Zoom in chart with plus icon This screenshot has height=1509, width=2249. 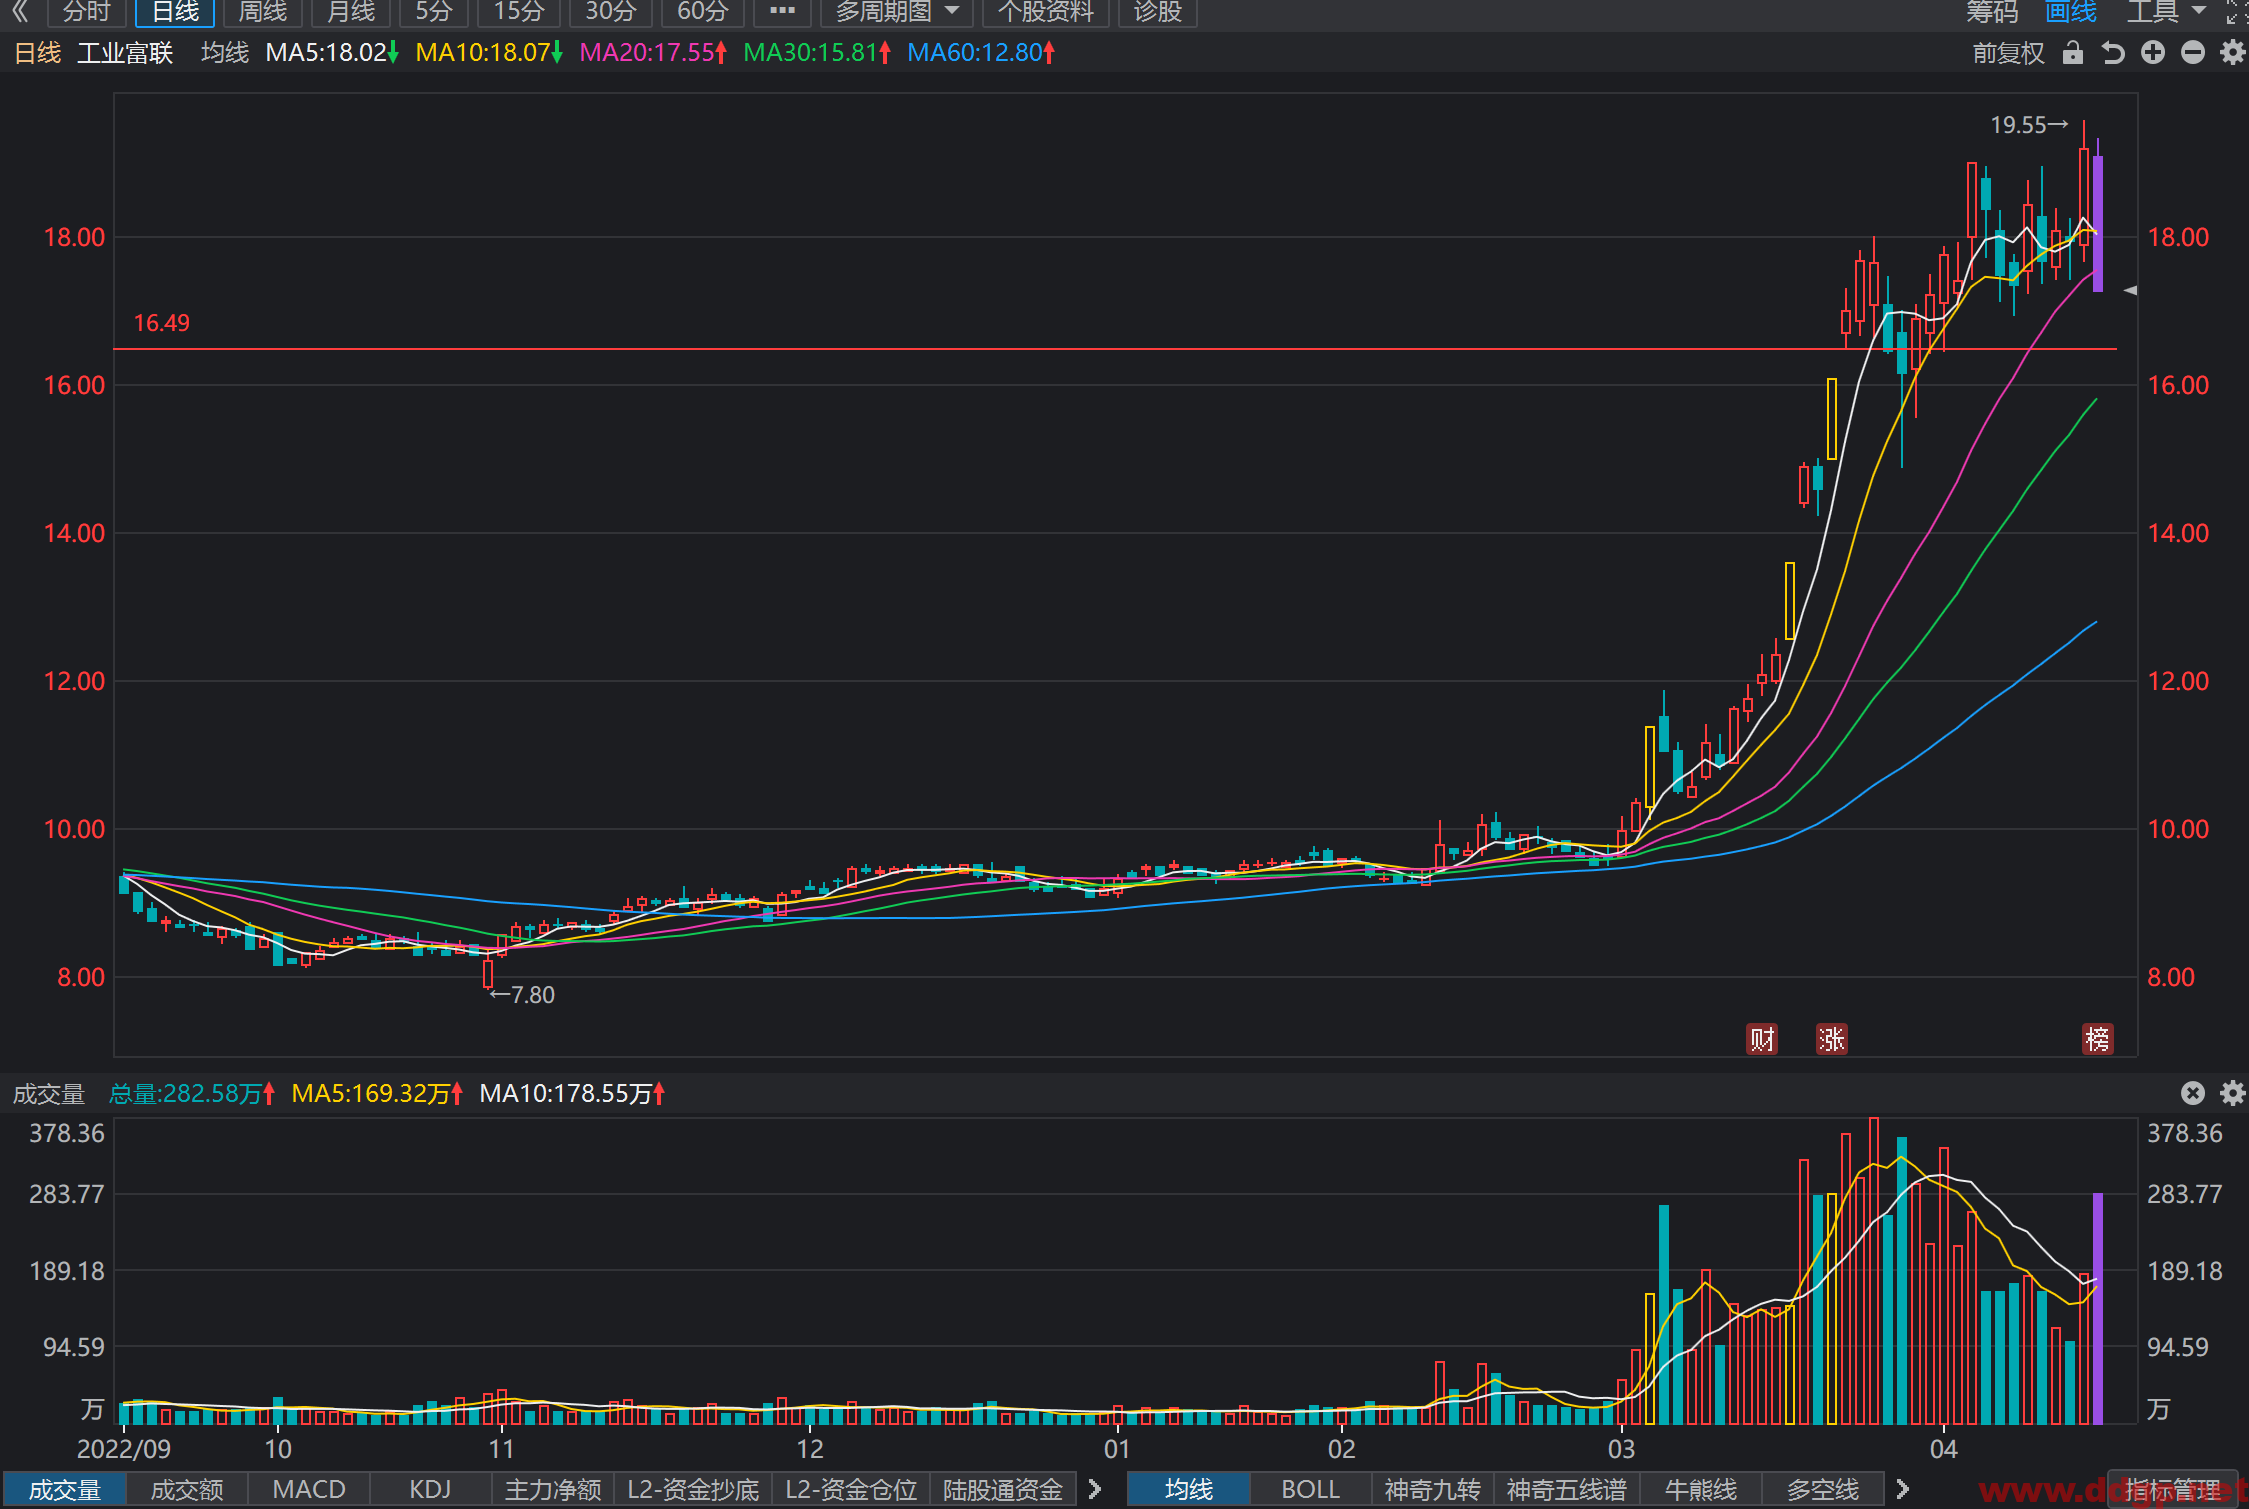pos(2153,53)
